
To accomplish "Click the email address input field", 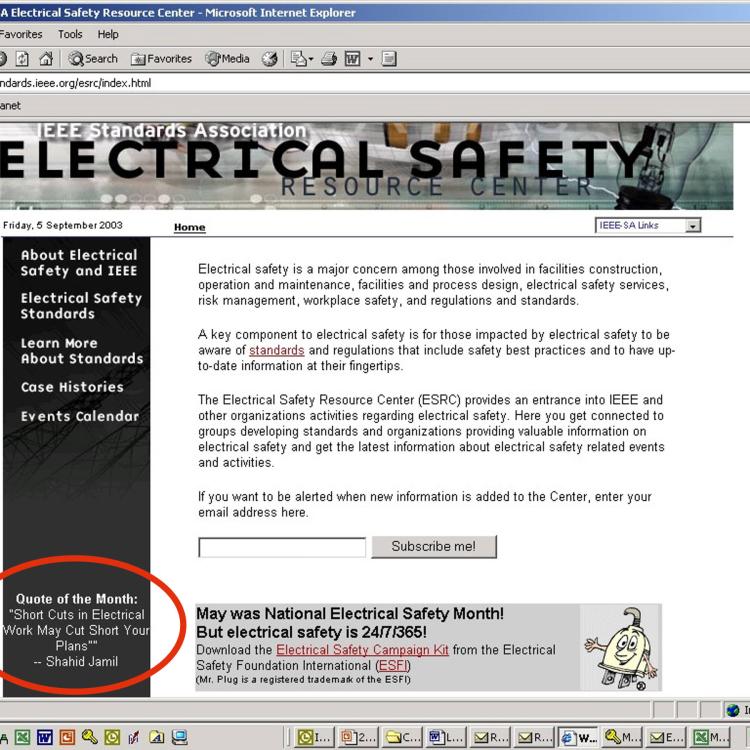I will pyautogui.click(x=282, y=548).
